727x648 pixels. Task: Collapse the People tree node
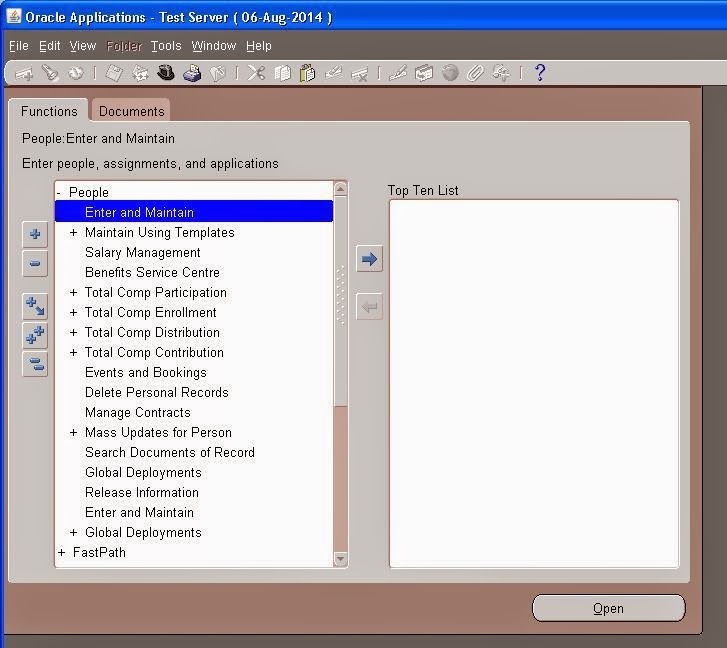pos(59,192)
